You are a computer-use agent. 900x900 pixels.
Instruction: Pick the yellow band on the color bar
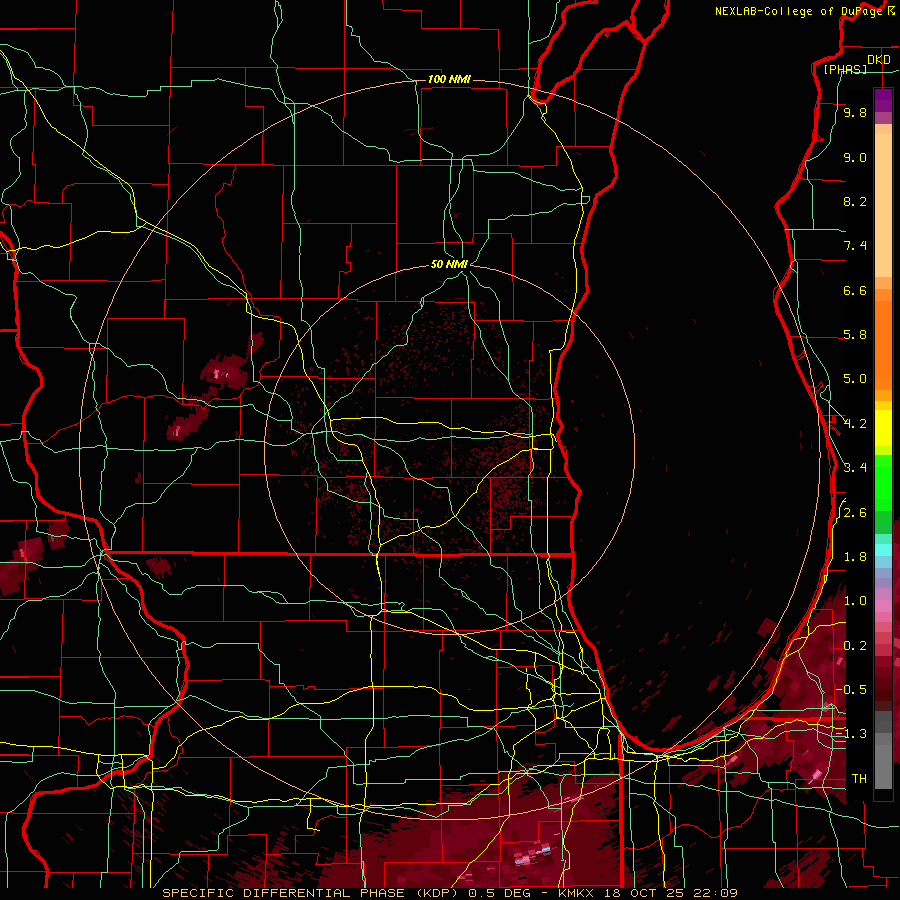(883, 428)
